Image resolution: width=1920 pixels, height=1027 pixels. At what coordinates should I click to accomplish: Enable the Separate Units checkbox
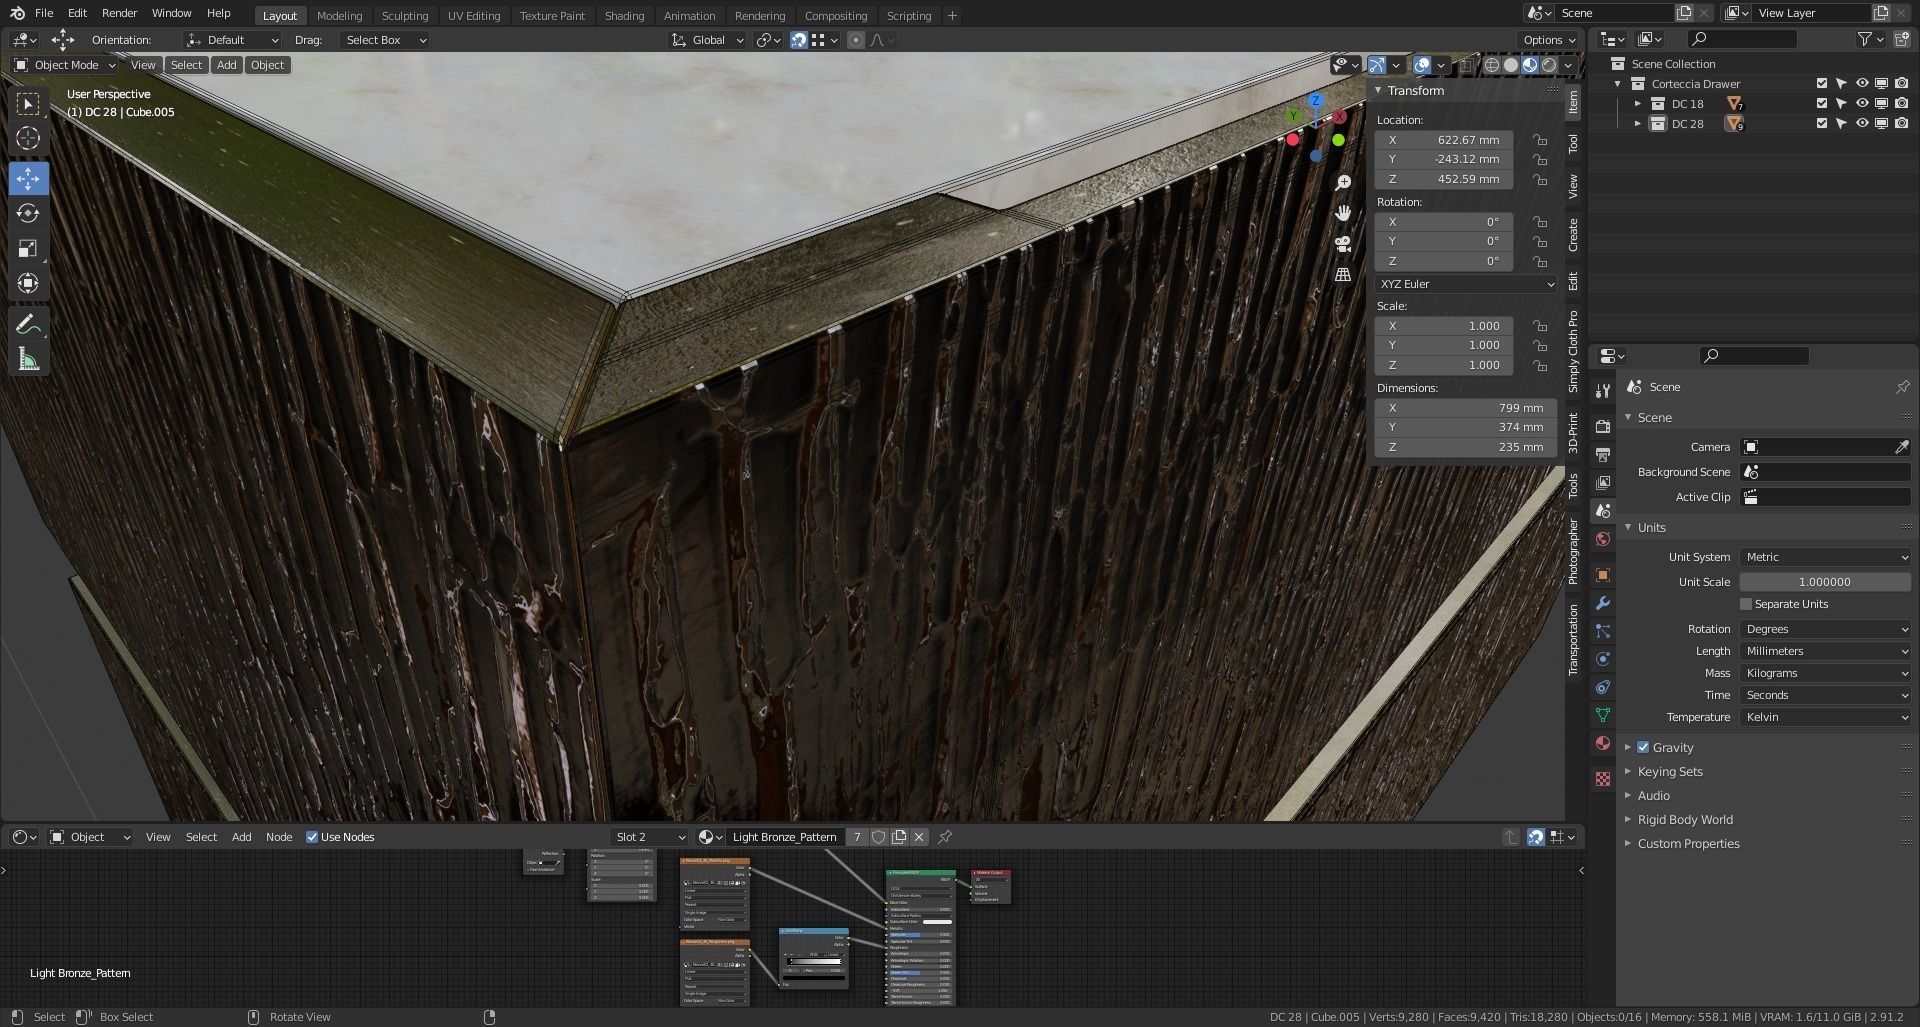click(1746, 604)
